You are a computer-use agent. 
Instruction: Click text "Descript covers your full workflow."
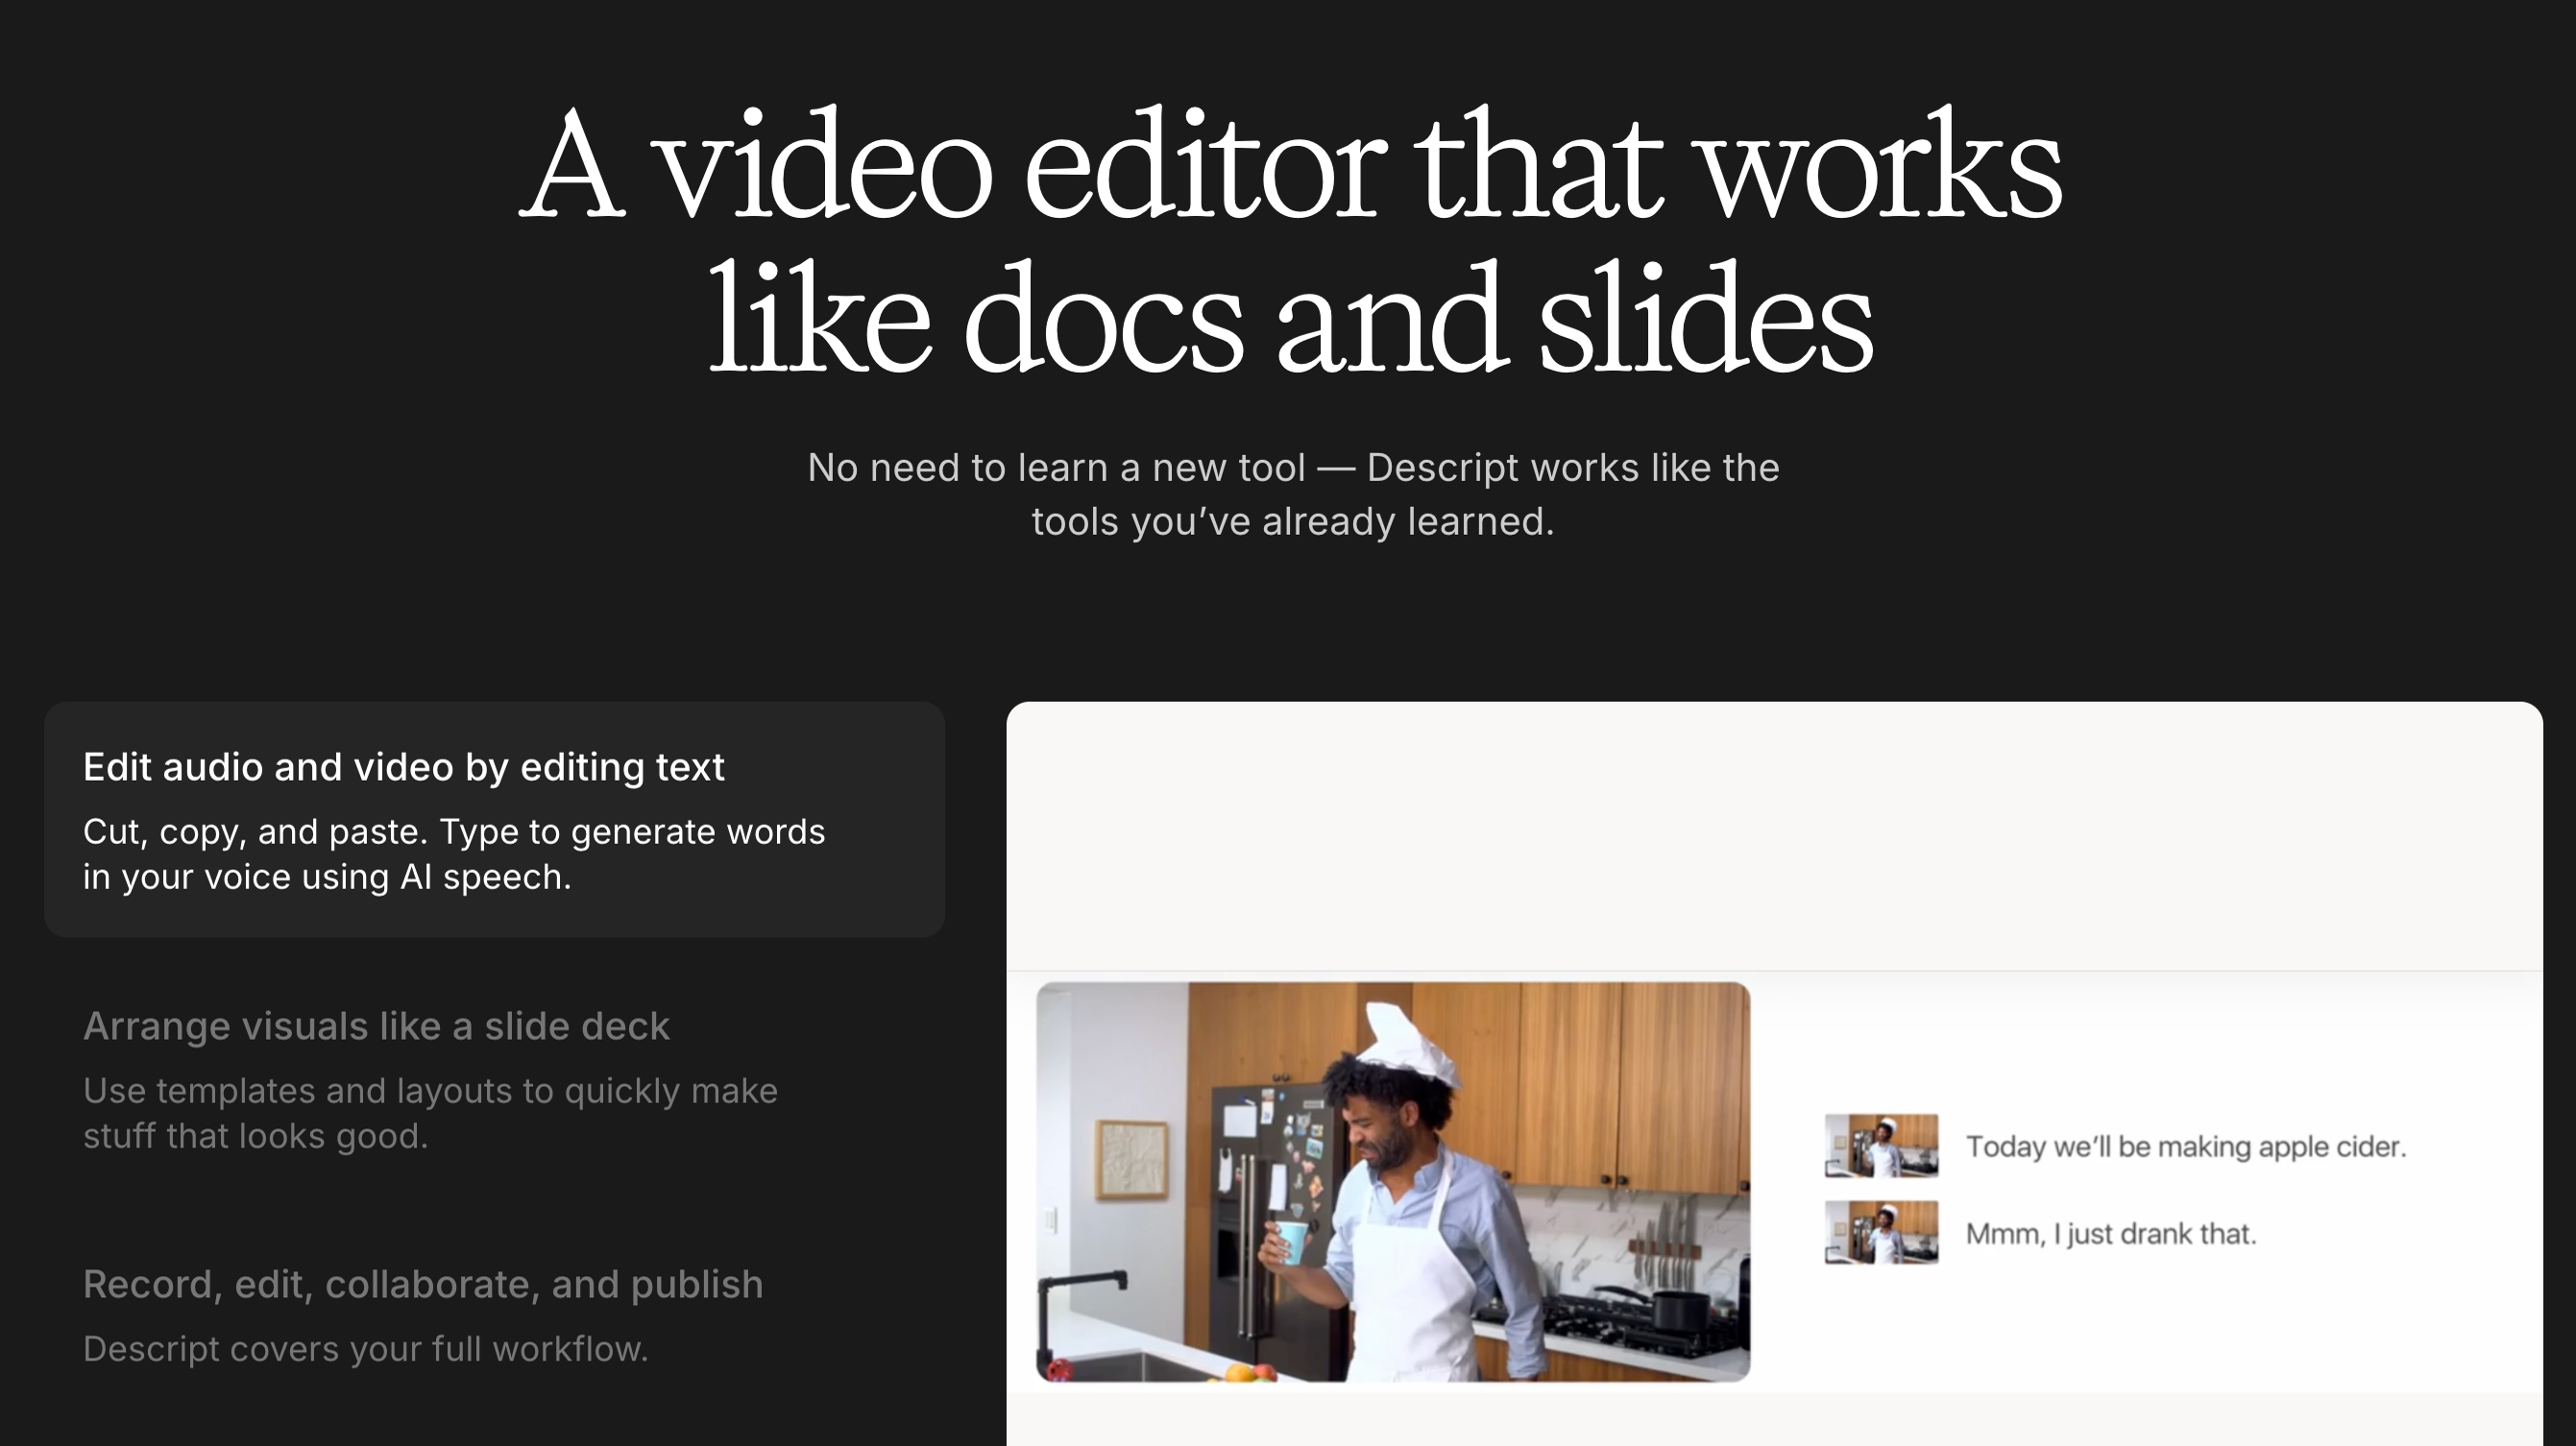(366, 1349)
